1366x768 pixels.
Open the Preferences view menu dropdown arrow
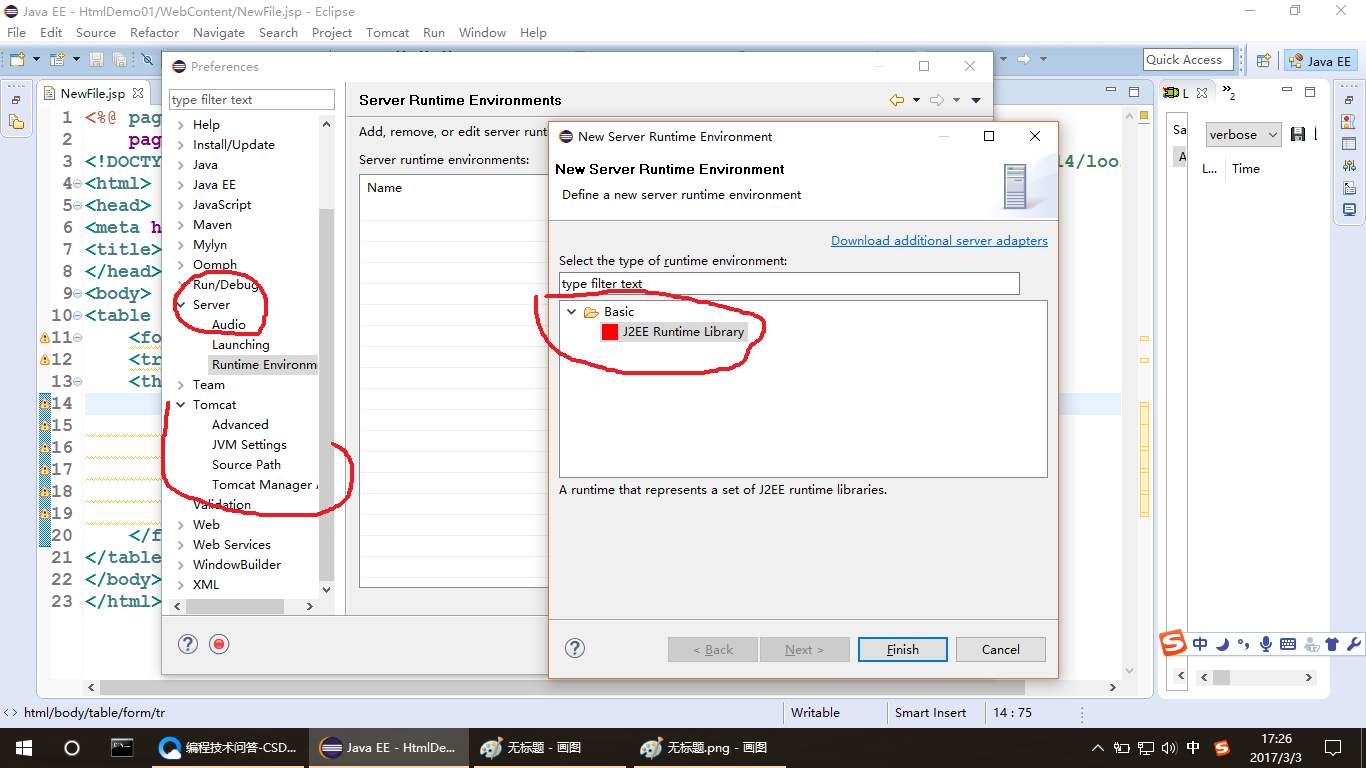click(976, 100)
